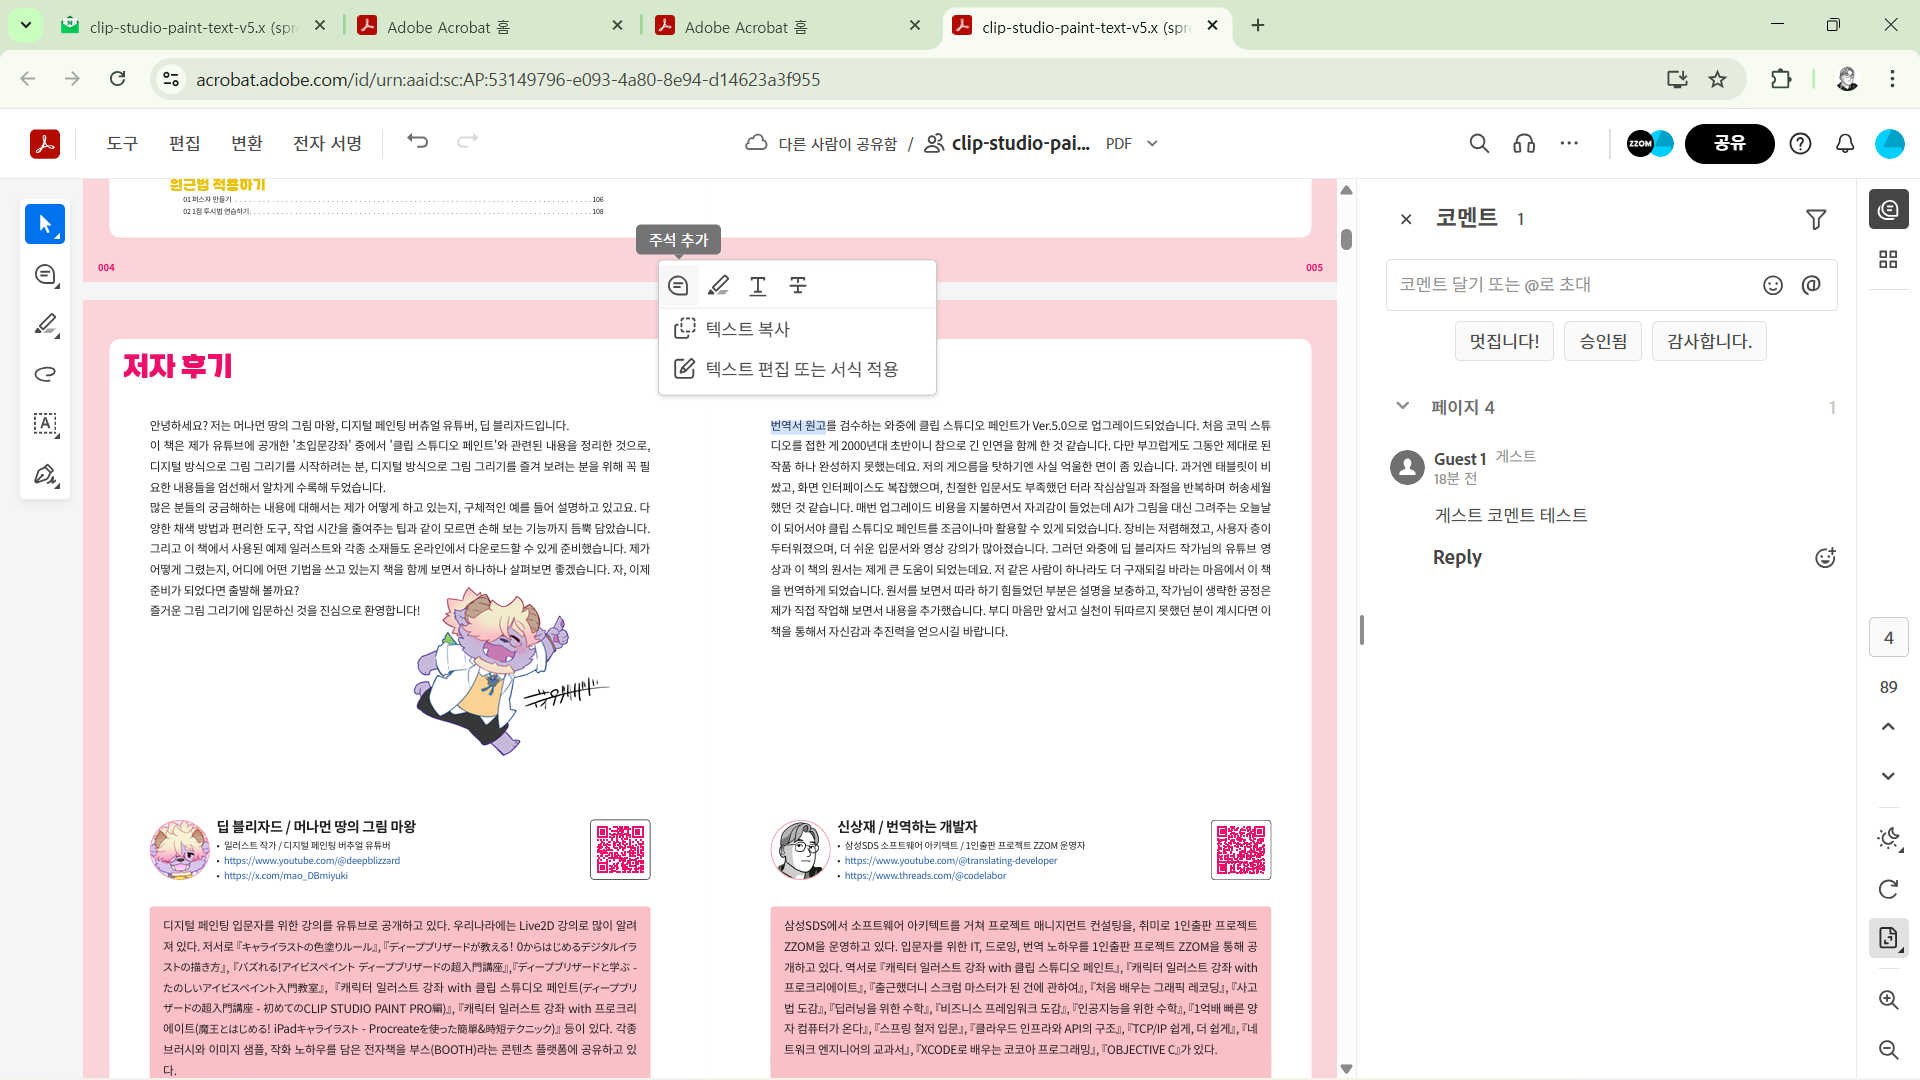Select the freehand lasso draw tool
This screenshot has height=1080, width=1920.
click(45, 374)
